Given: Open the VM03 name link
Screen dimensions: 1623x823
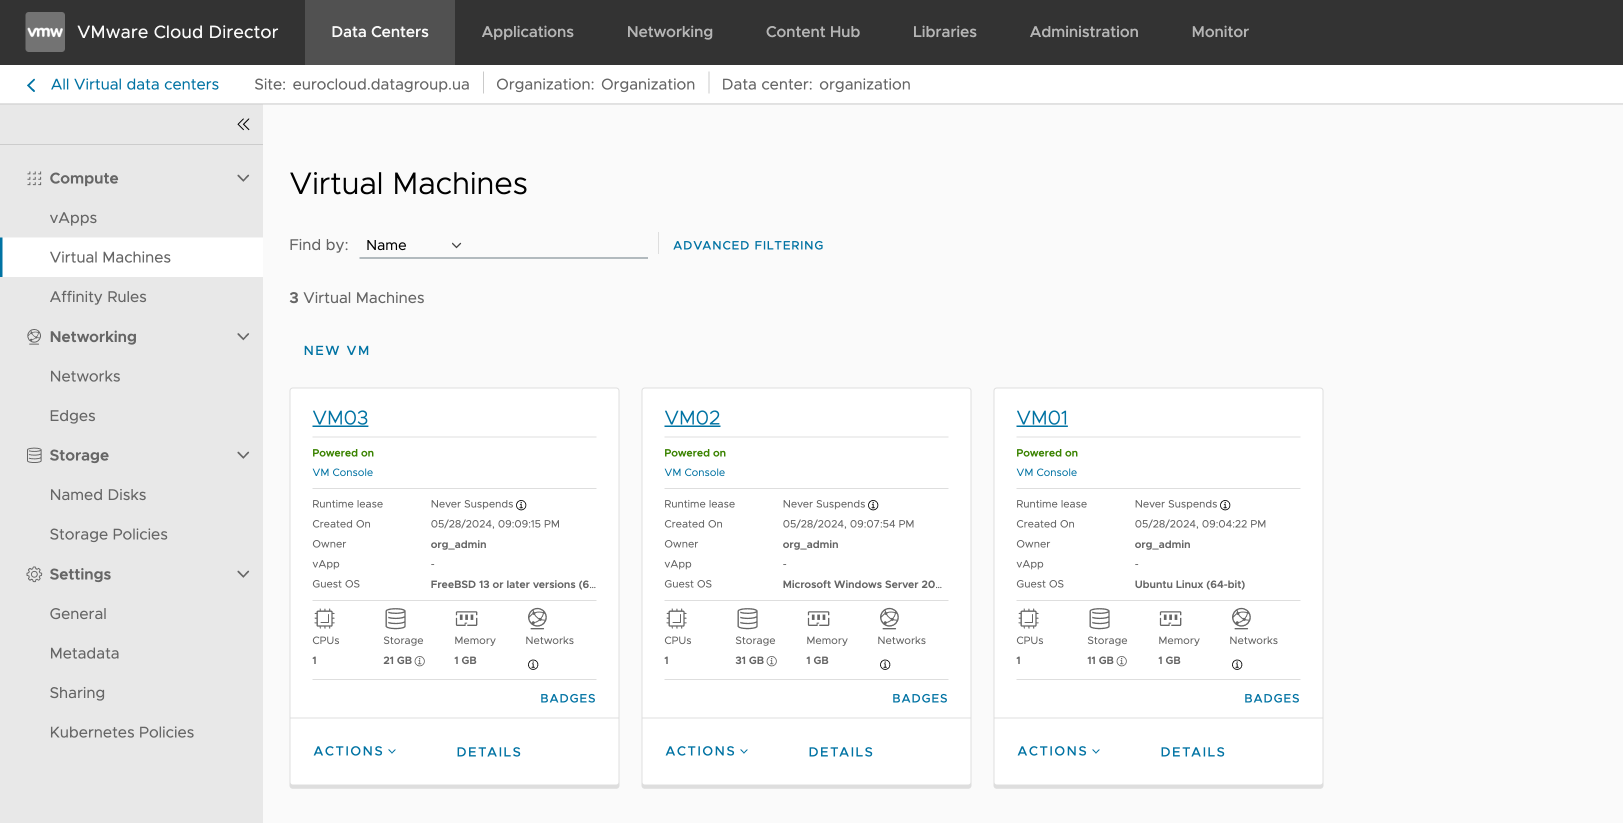Looking at the screenshot, I should pyautogui.click(x=340, y=418).
